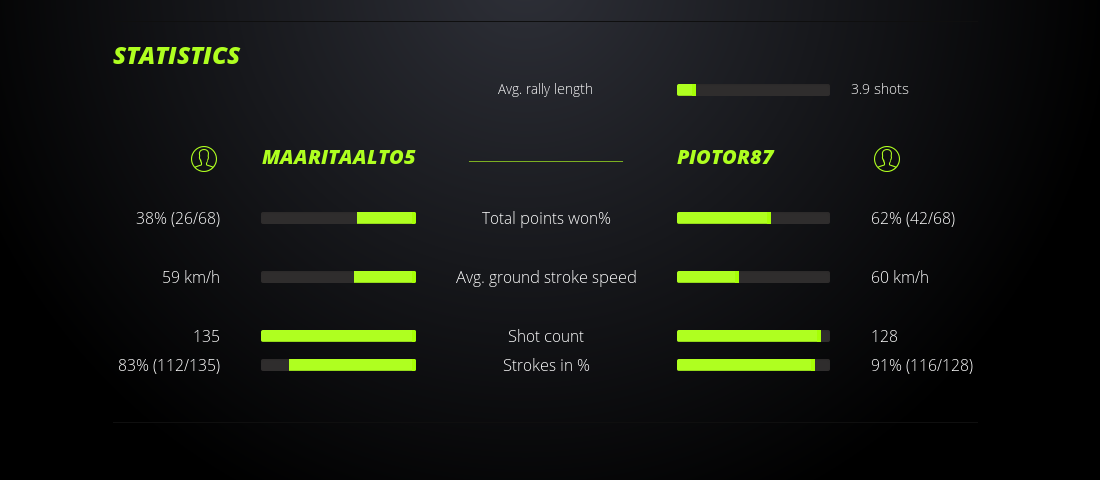Click the 62% (42/68) value
The width and height of the screenshot is (1100, 480).
coord(913,218)
